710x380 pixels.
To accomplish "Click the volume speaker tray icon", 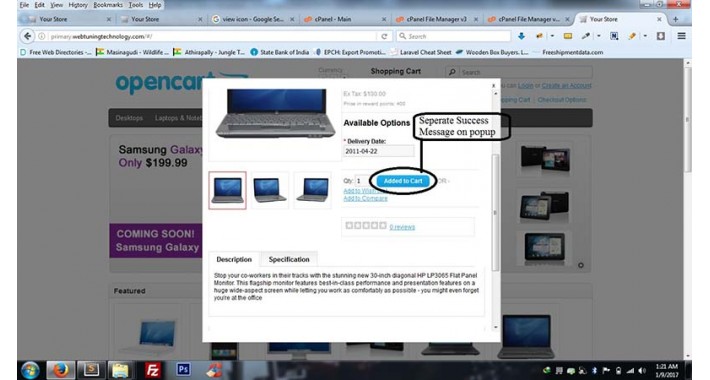I will [642, 371].
